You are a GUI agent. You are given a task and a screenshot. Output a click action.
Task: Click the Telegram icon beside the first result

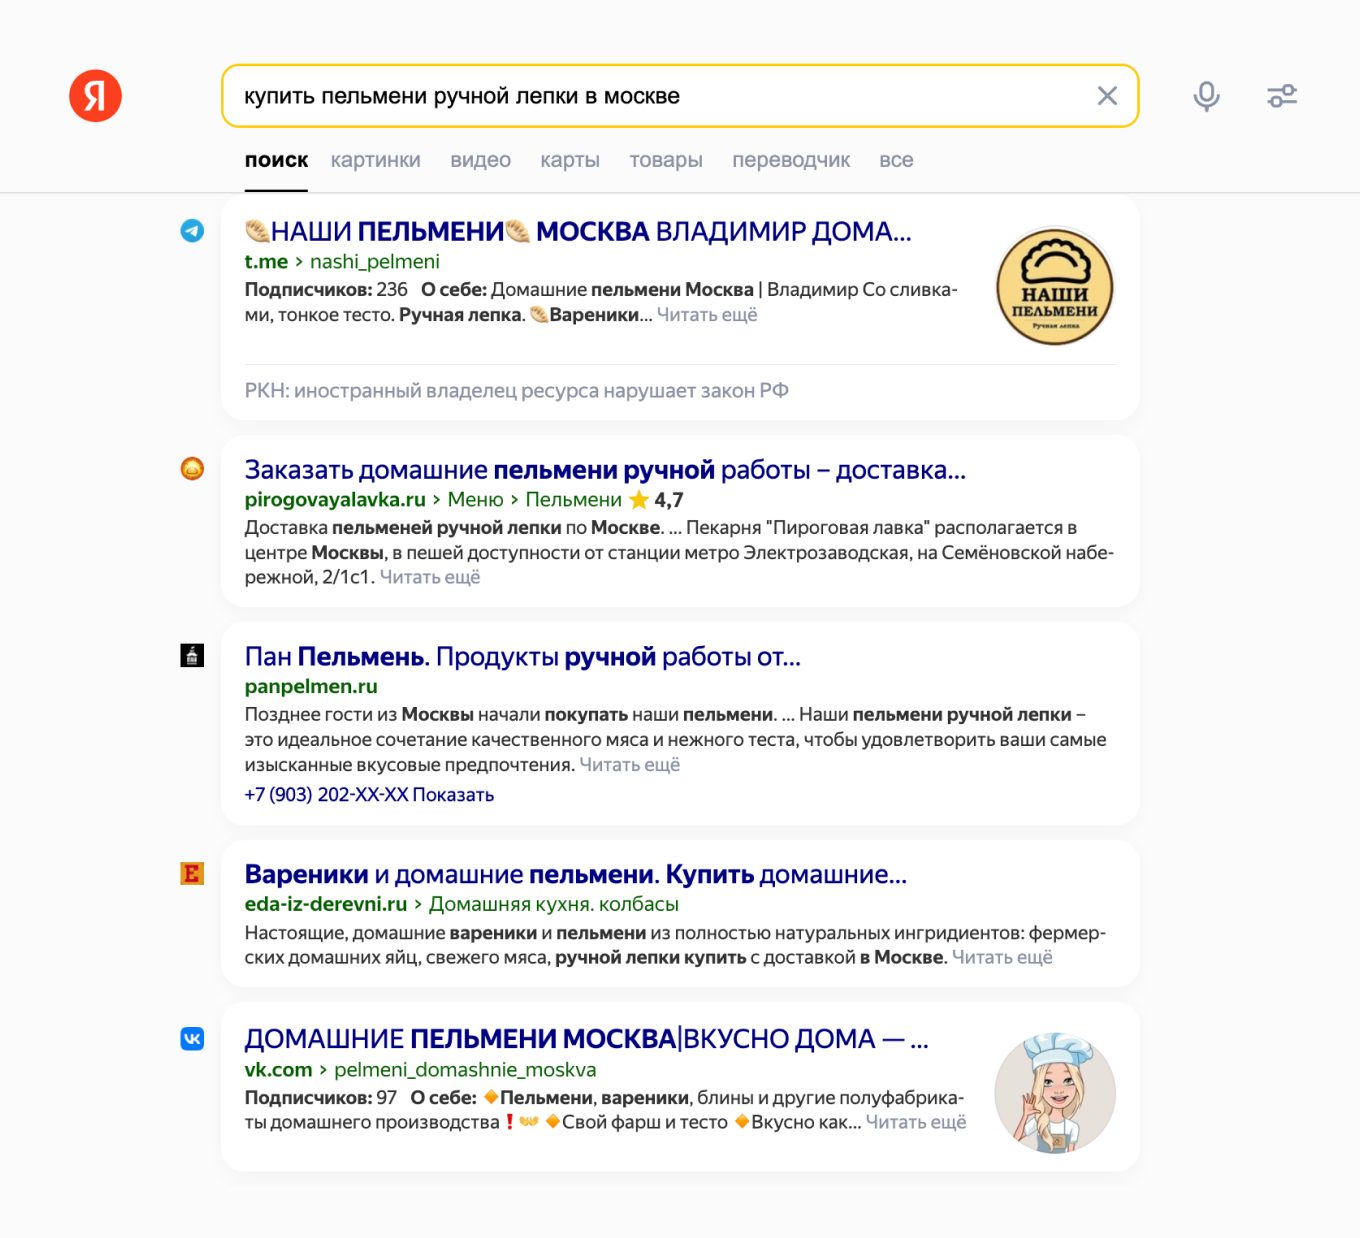pos(191,230)
